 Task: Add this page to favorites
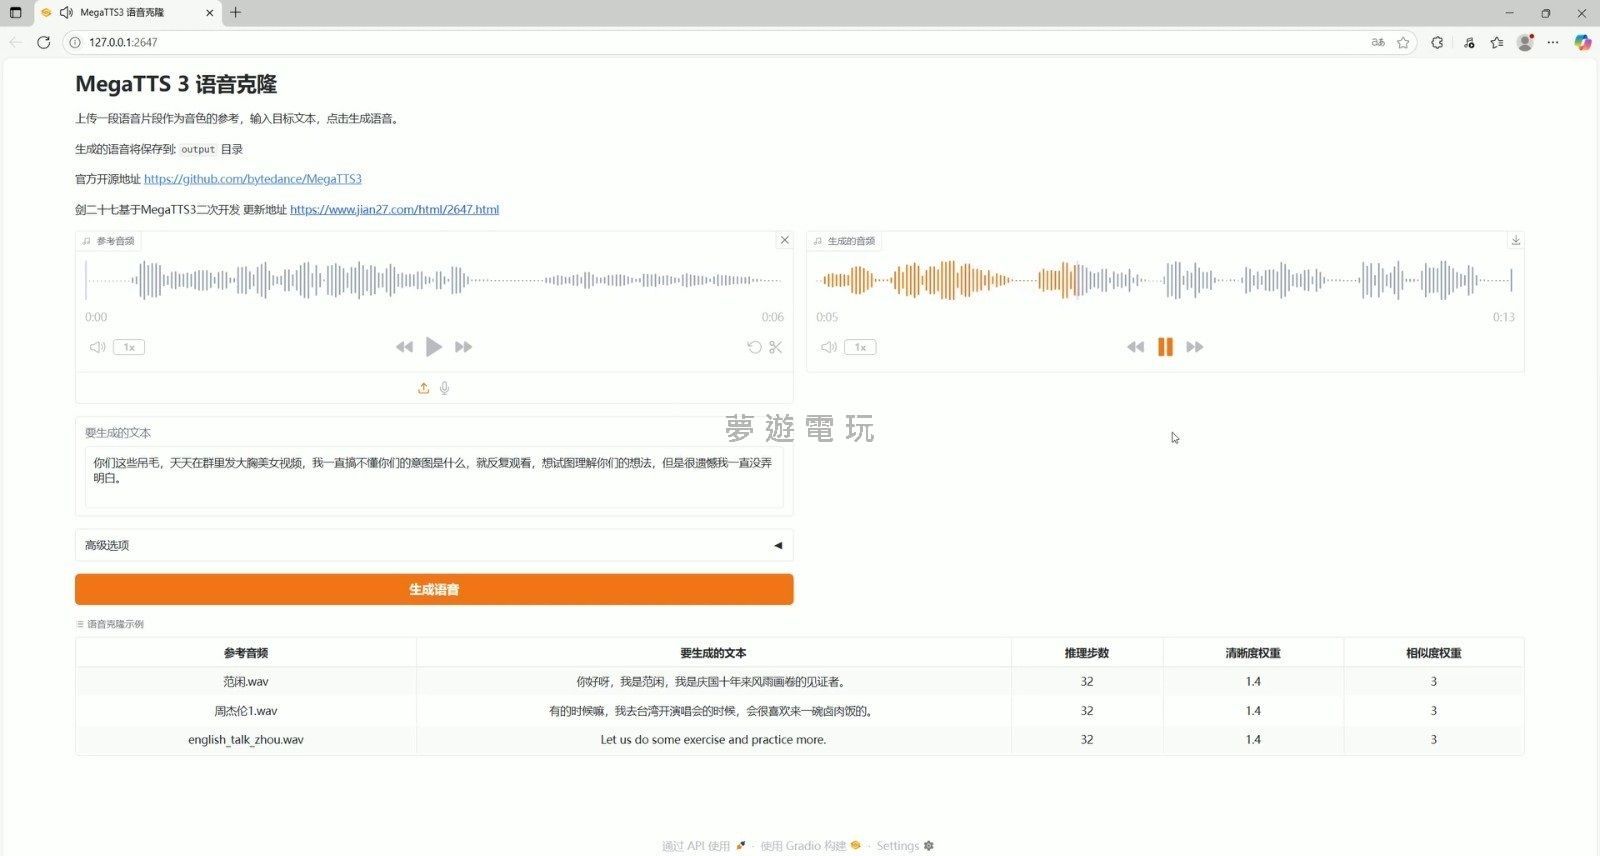pyautogui.click(x=1403, y=42)
